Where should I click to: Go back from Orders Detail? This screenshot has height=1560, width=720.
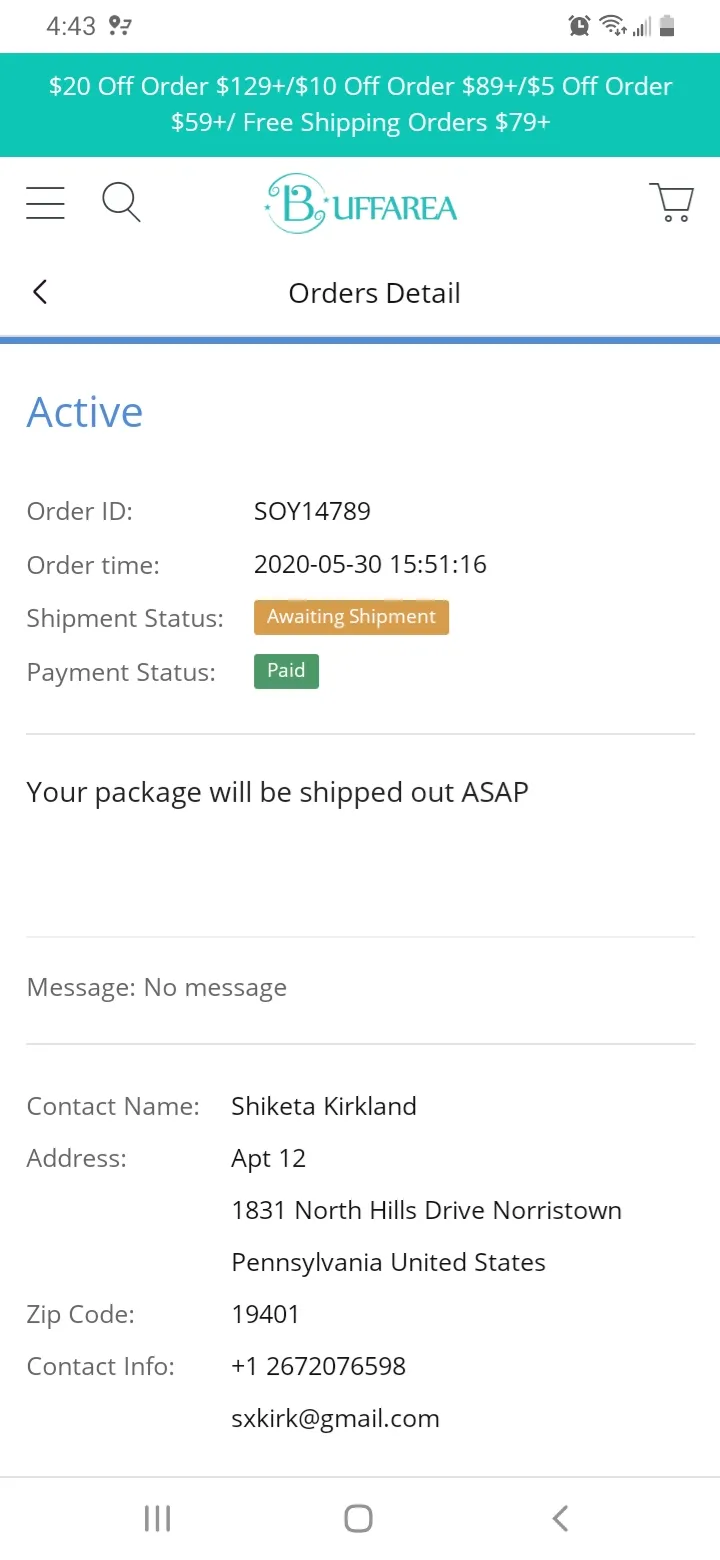tap(40, 292)
